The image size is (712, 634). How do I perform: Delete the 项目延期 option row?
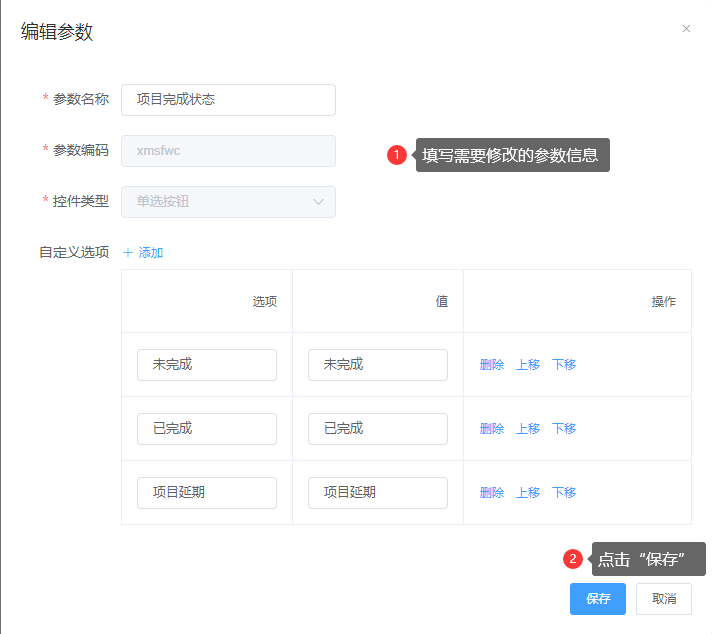[492, 493]
